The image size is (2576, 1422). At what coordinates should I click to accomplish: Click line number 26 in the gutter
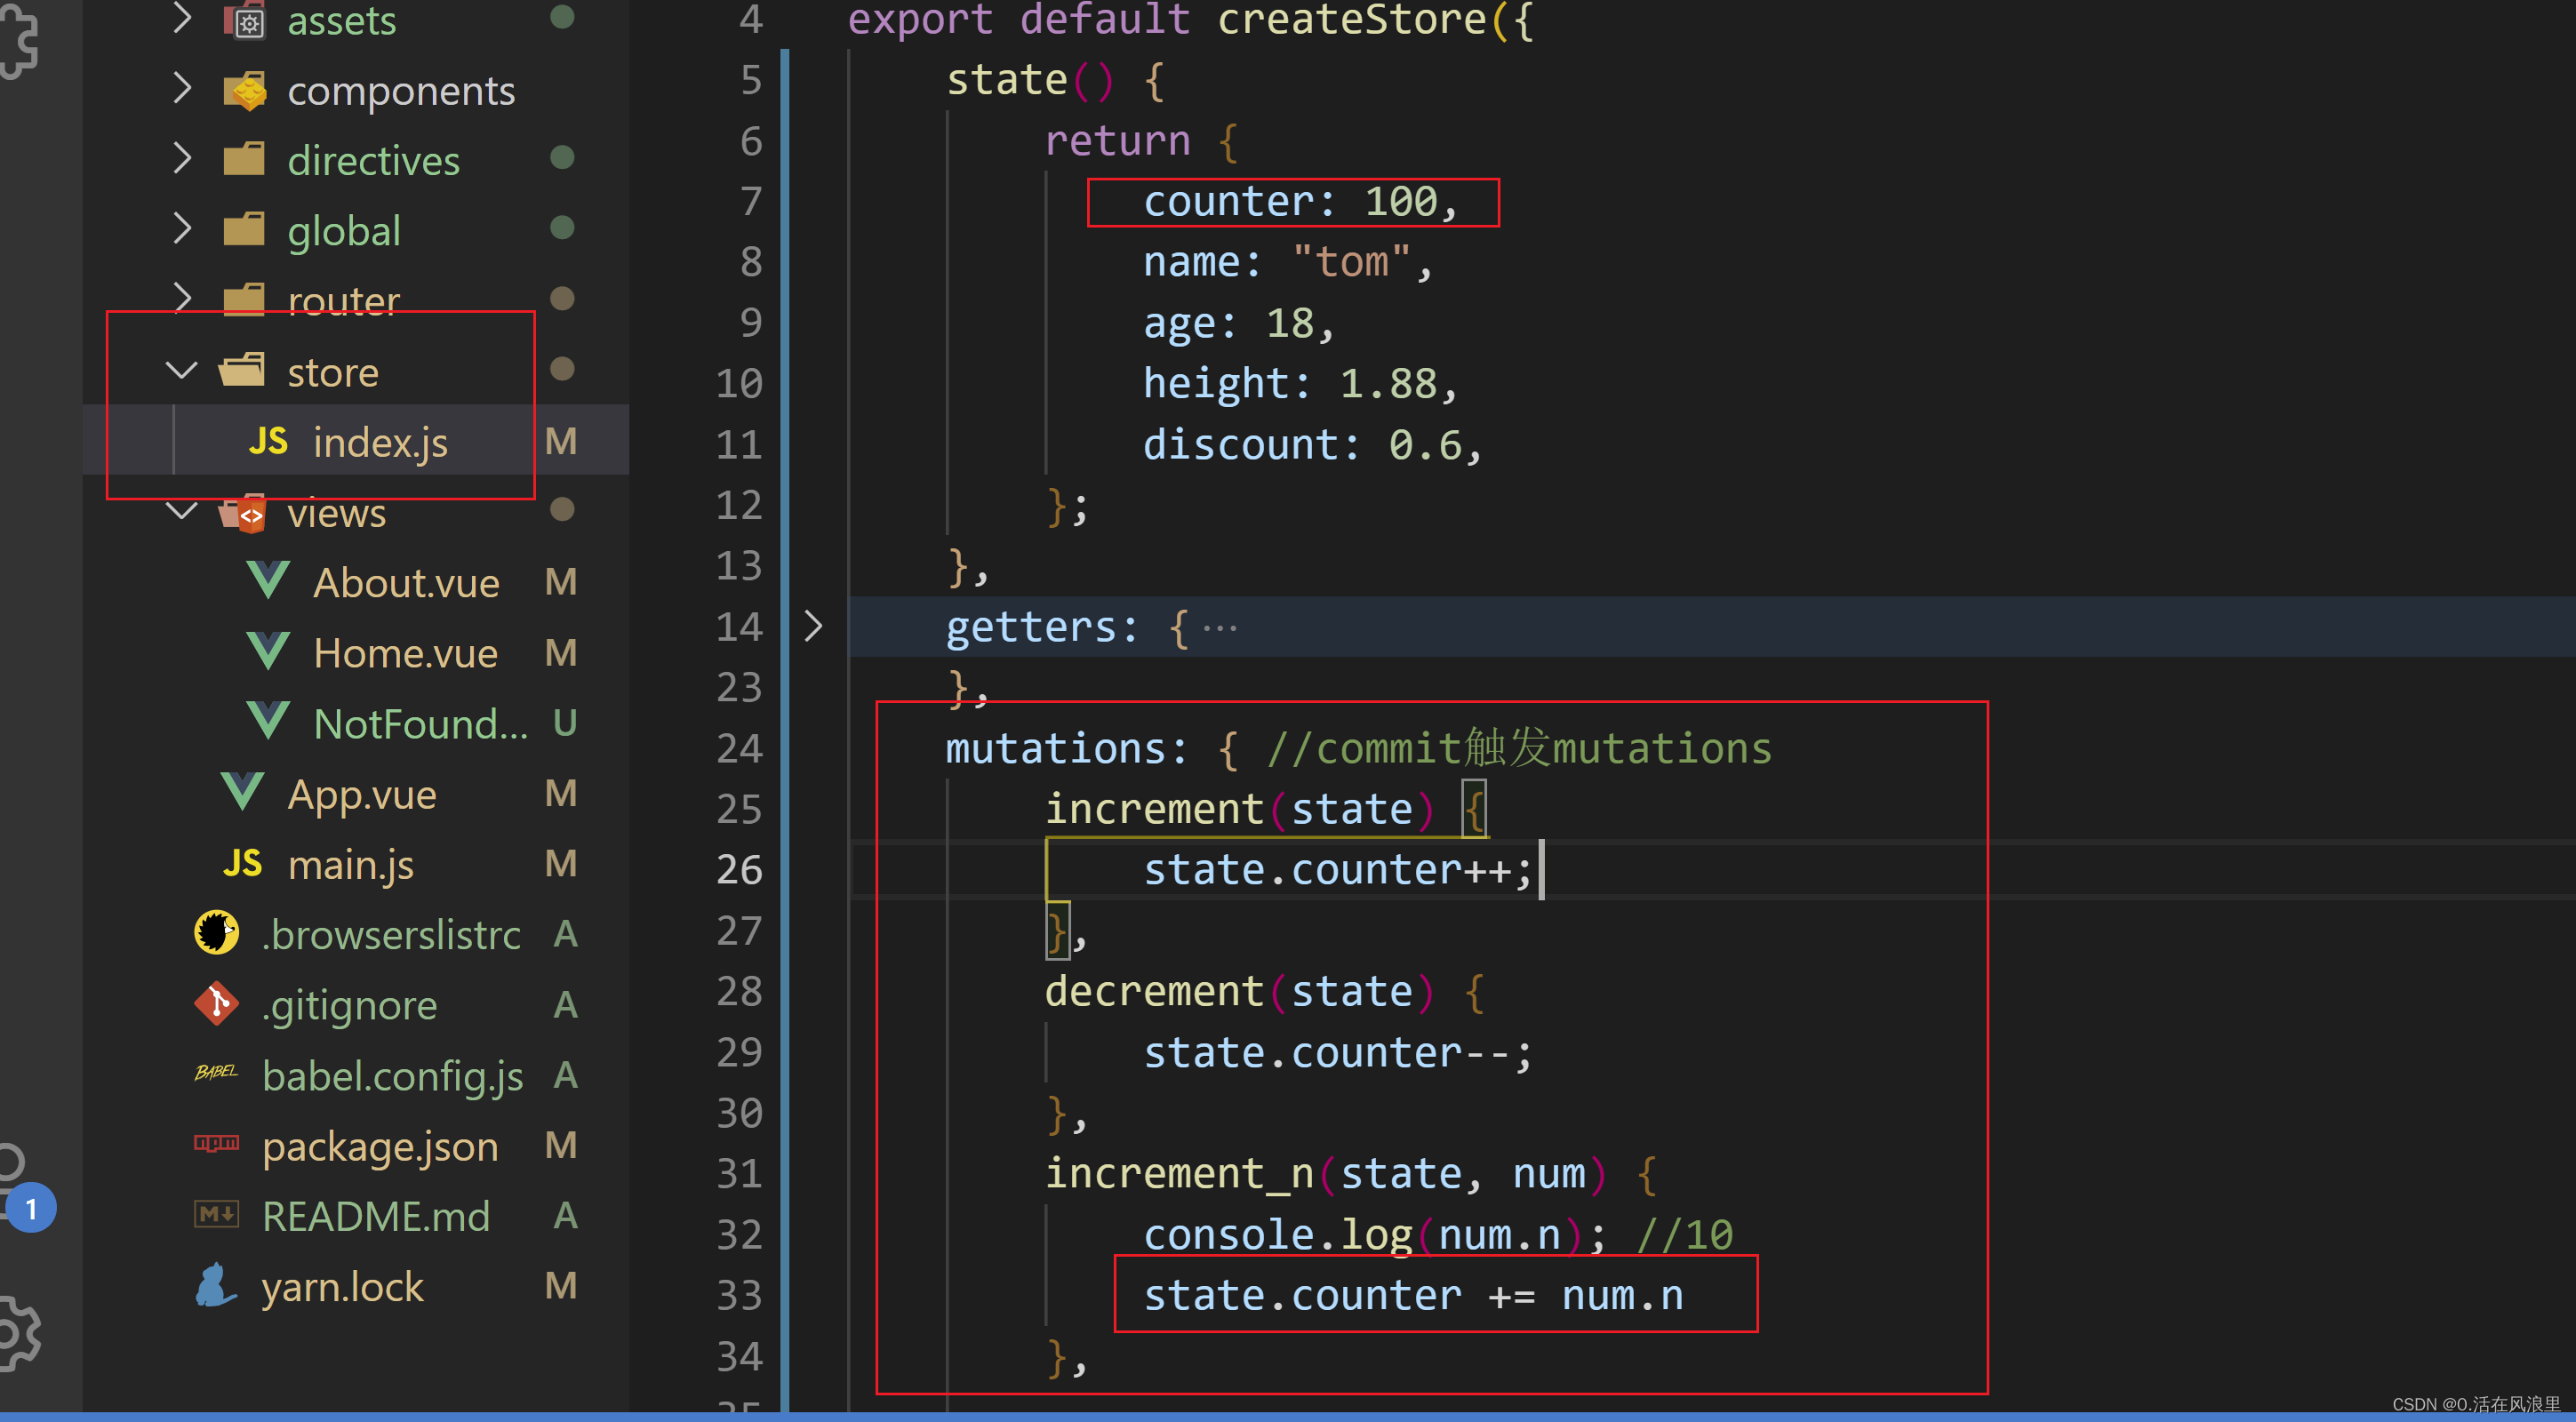(x=739, y=869)
